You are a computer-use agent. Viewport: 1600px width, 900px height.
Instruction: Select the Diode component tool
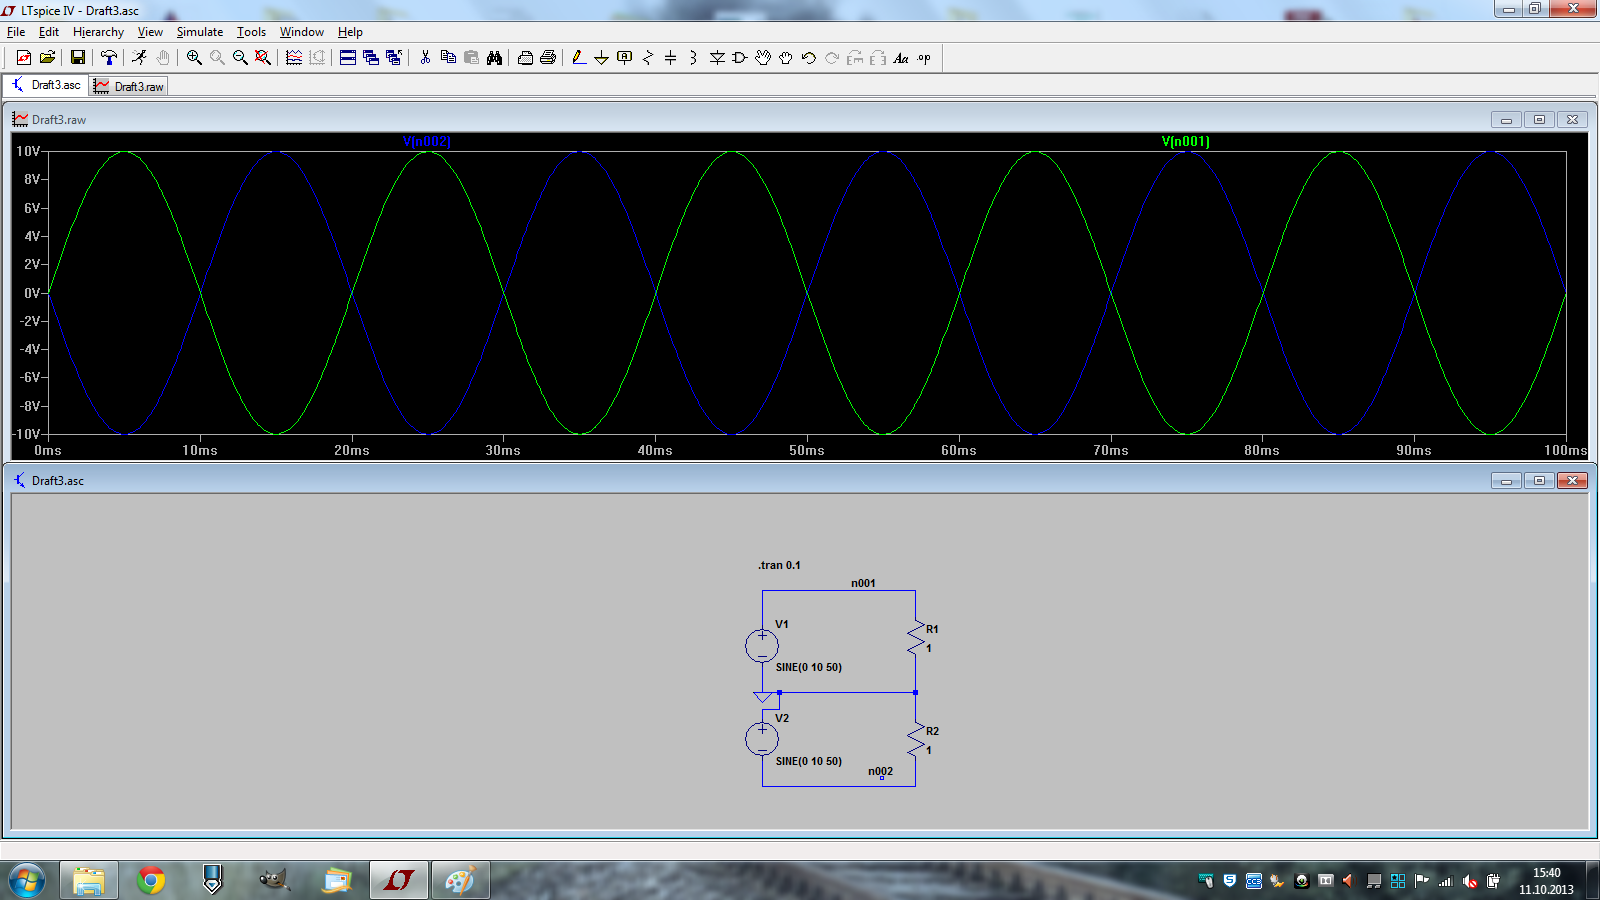(717, 58)
